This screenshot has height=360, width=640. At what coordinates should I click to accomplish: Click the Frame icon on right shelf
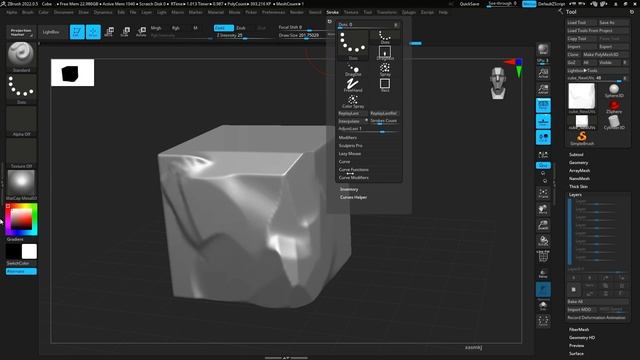[543, 193]
